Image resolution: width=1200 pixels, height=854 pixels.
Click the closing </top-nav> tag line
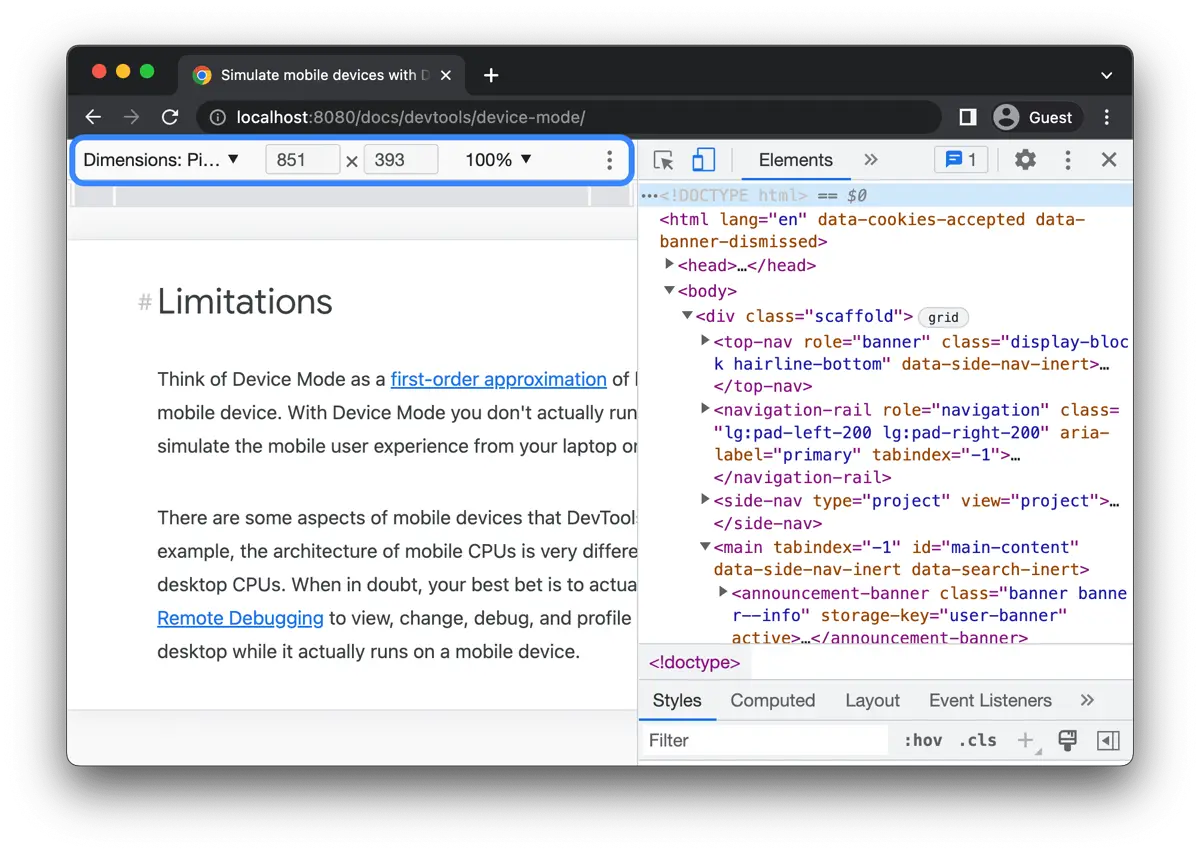tap(762, 386)
